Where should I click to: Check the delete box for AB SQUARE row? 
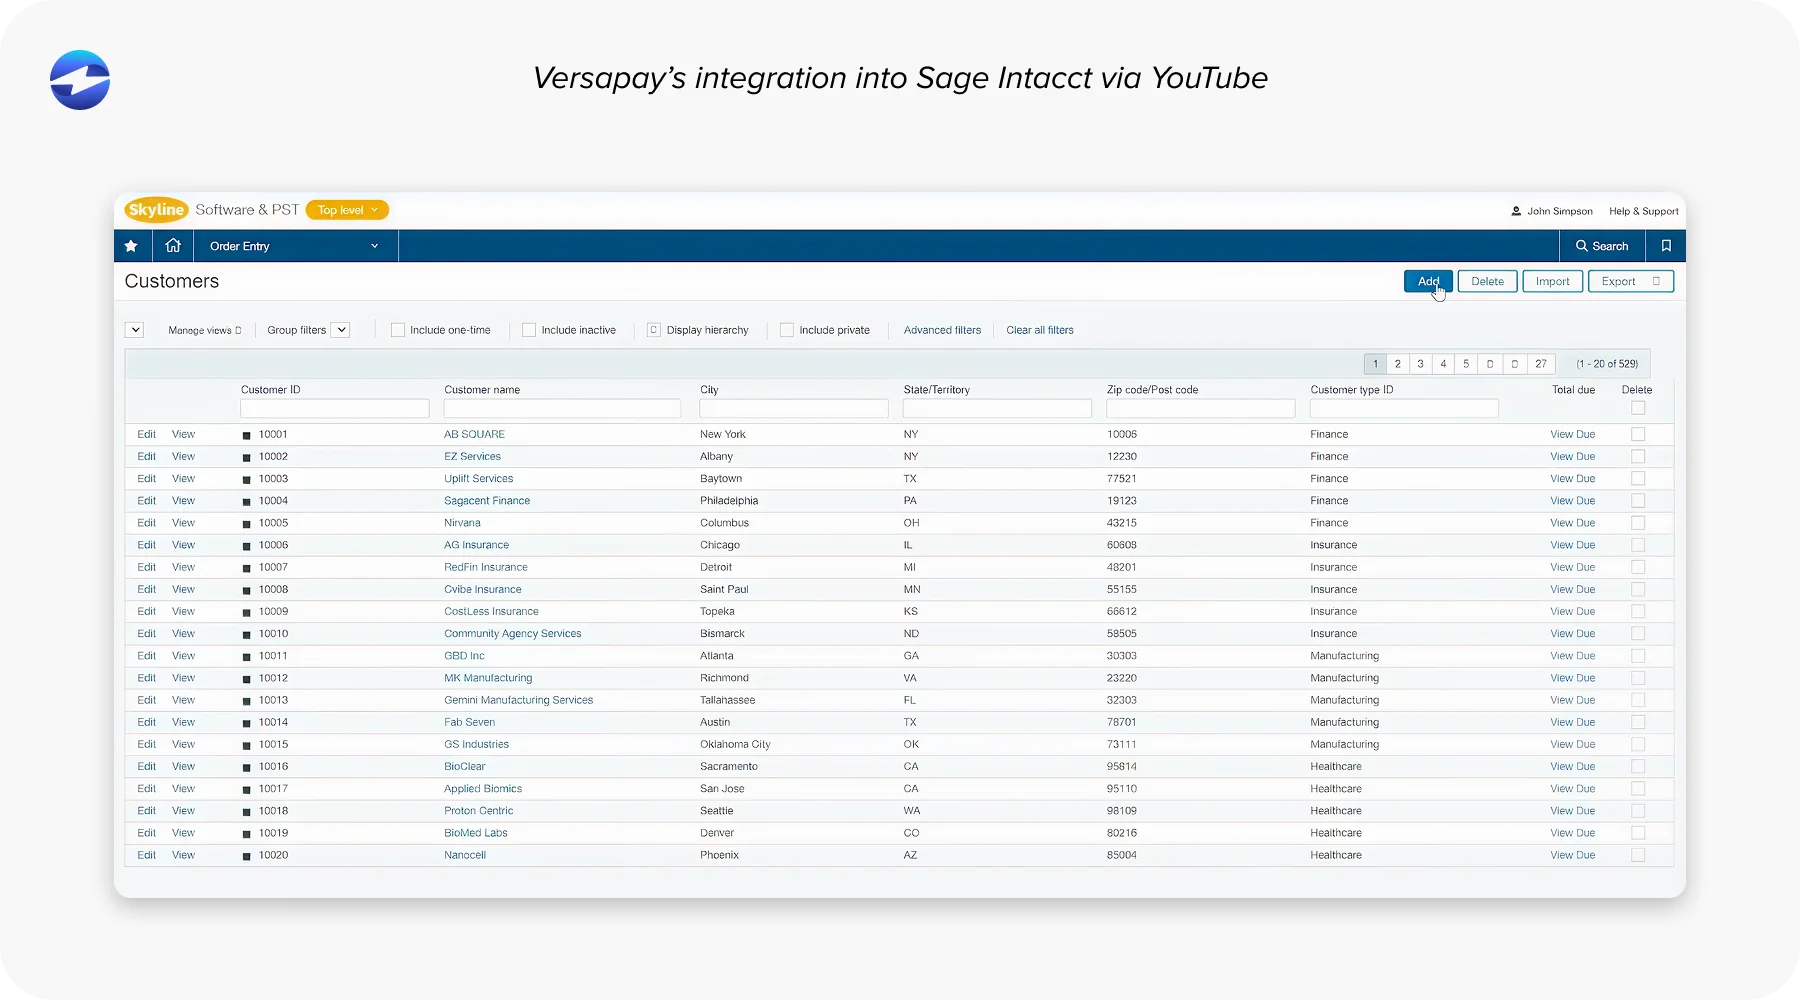point(1638,434)
